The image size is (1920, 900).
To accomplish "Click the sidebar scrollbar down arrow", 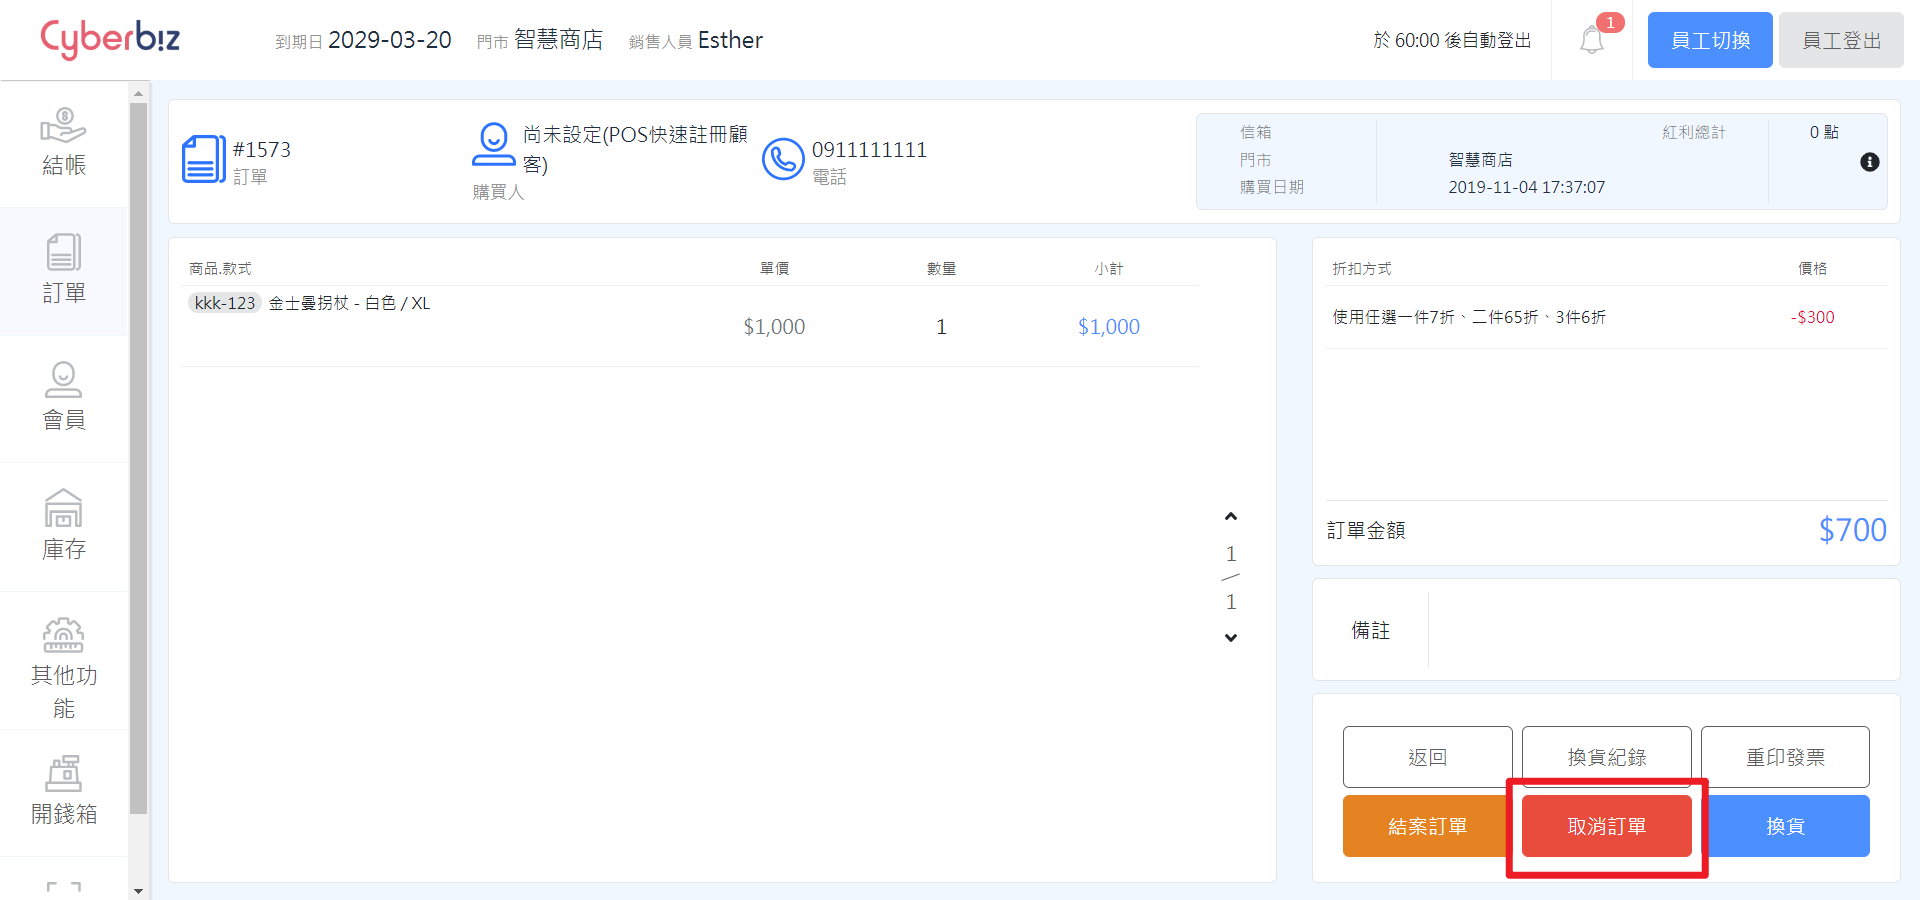I will pyautogui.click(x=138, y=891).
